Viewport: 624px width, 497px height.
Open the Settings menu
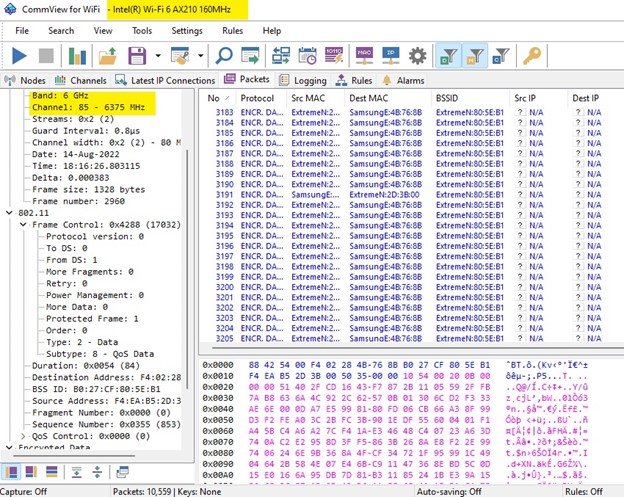tap(187, 31)
